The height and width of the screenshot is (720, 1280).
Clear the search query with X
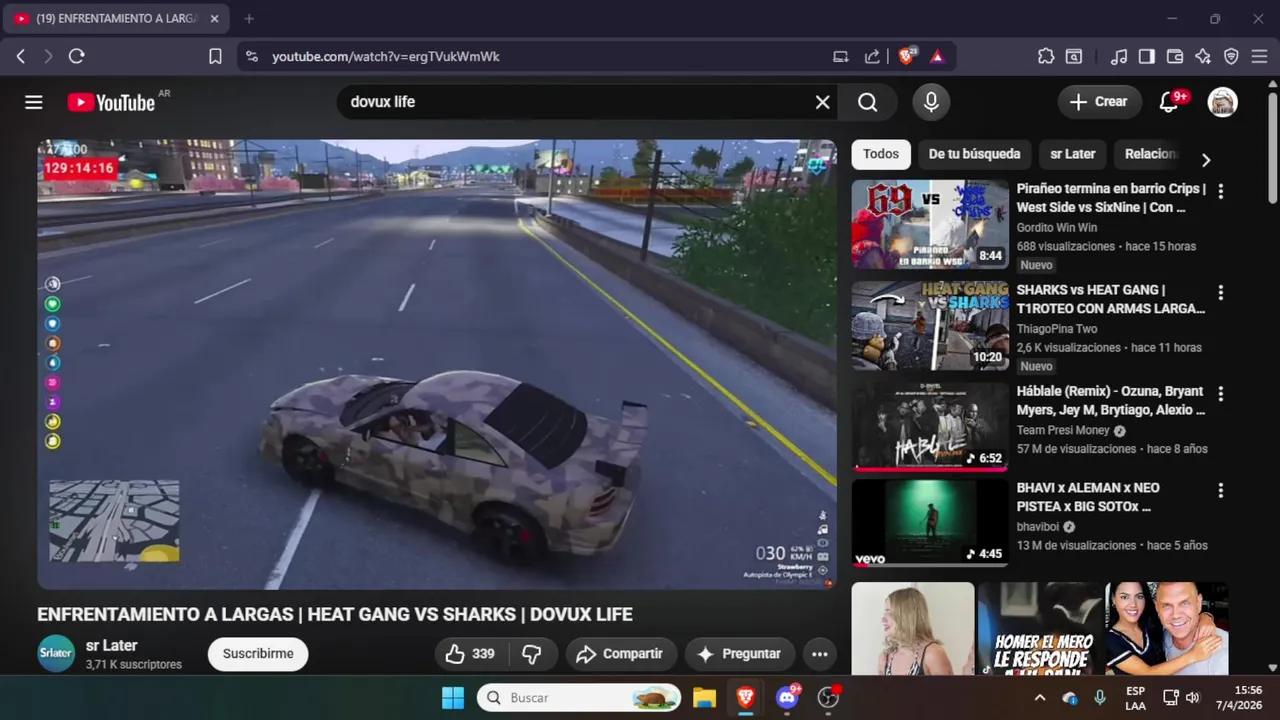coord(822,102)
